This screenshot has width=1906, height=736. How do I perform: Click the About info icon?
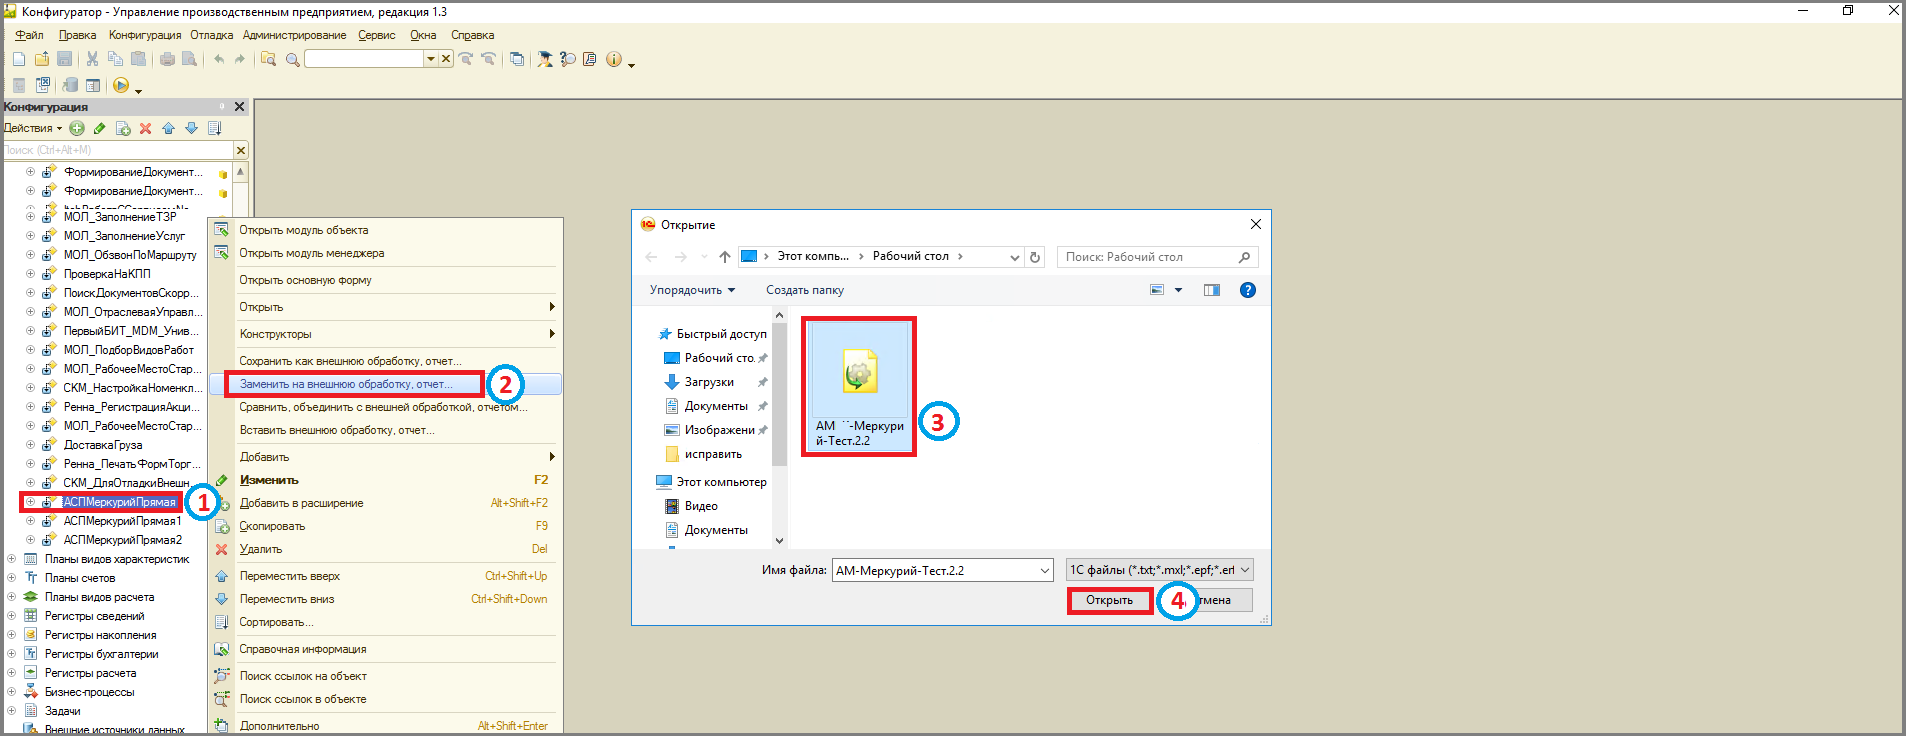pyautogui.click(x=614, y=59)
